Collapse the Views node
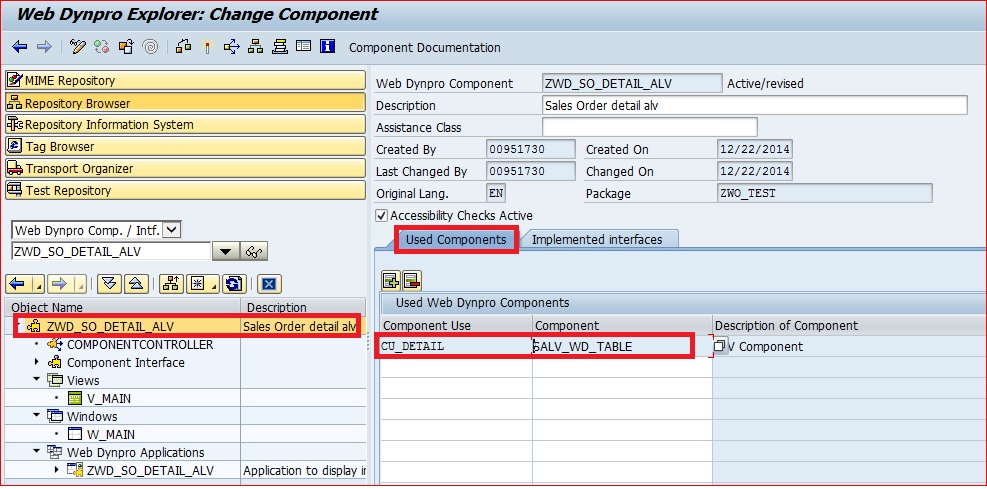Screen dimensions: 987x489 36,379
